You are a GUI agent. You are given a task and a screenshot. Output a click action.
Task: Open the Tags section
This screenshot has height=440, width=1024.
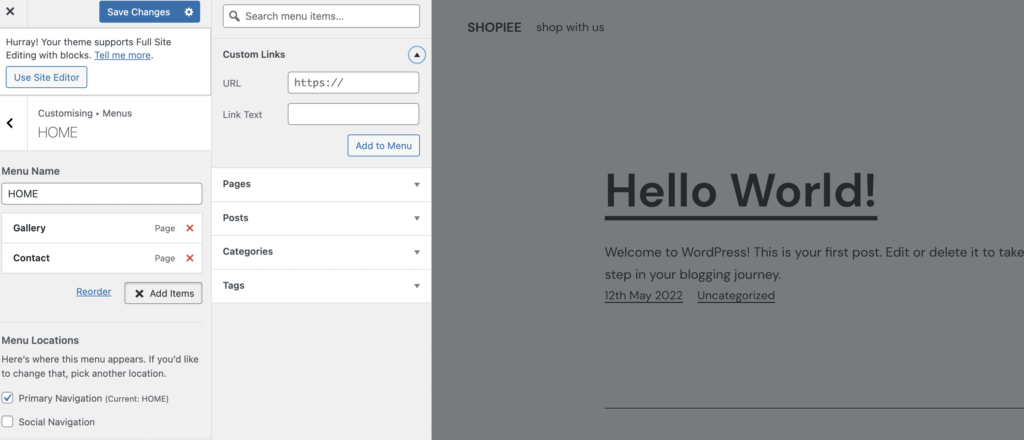pyautogui.click(x=417, y=286)
